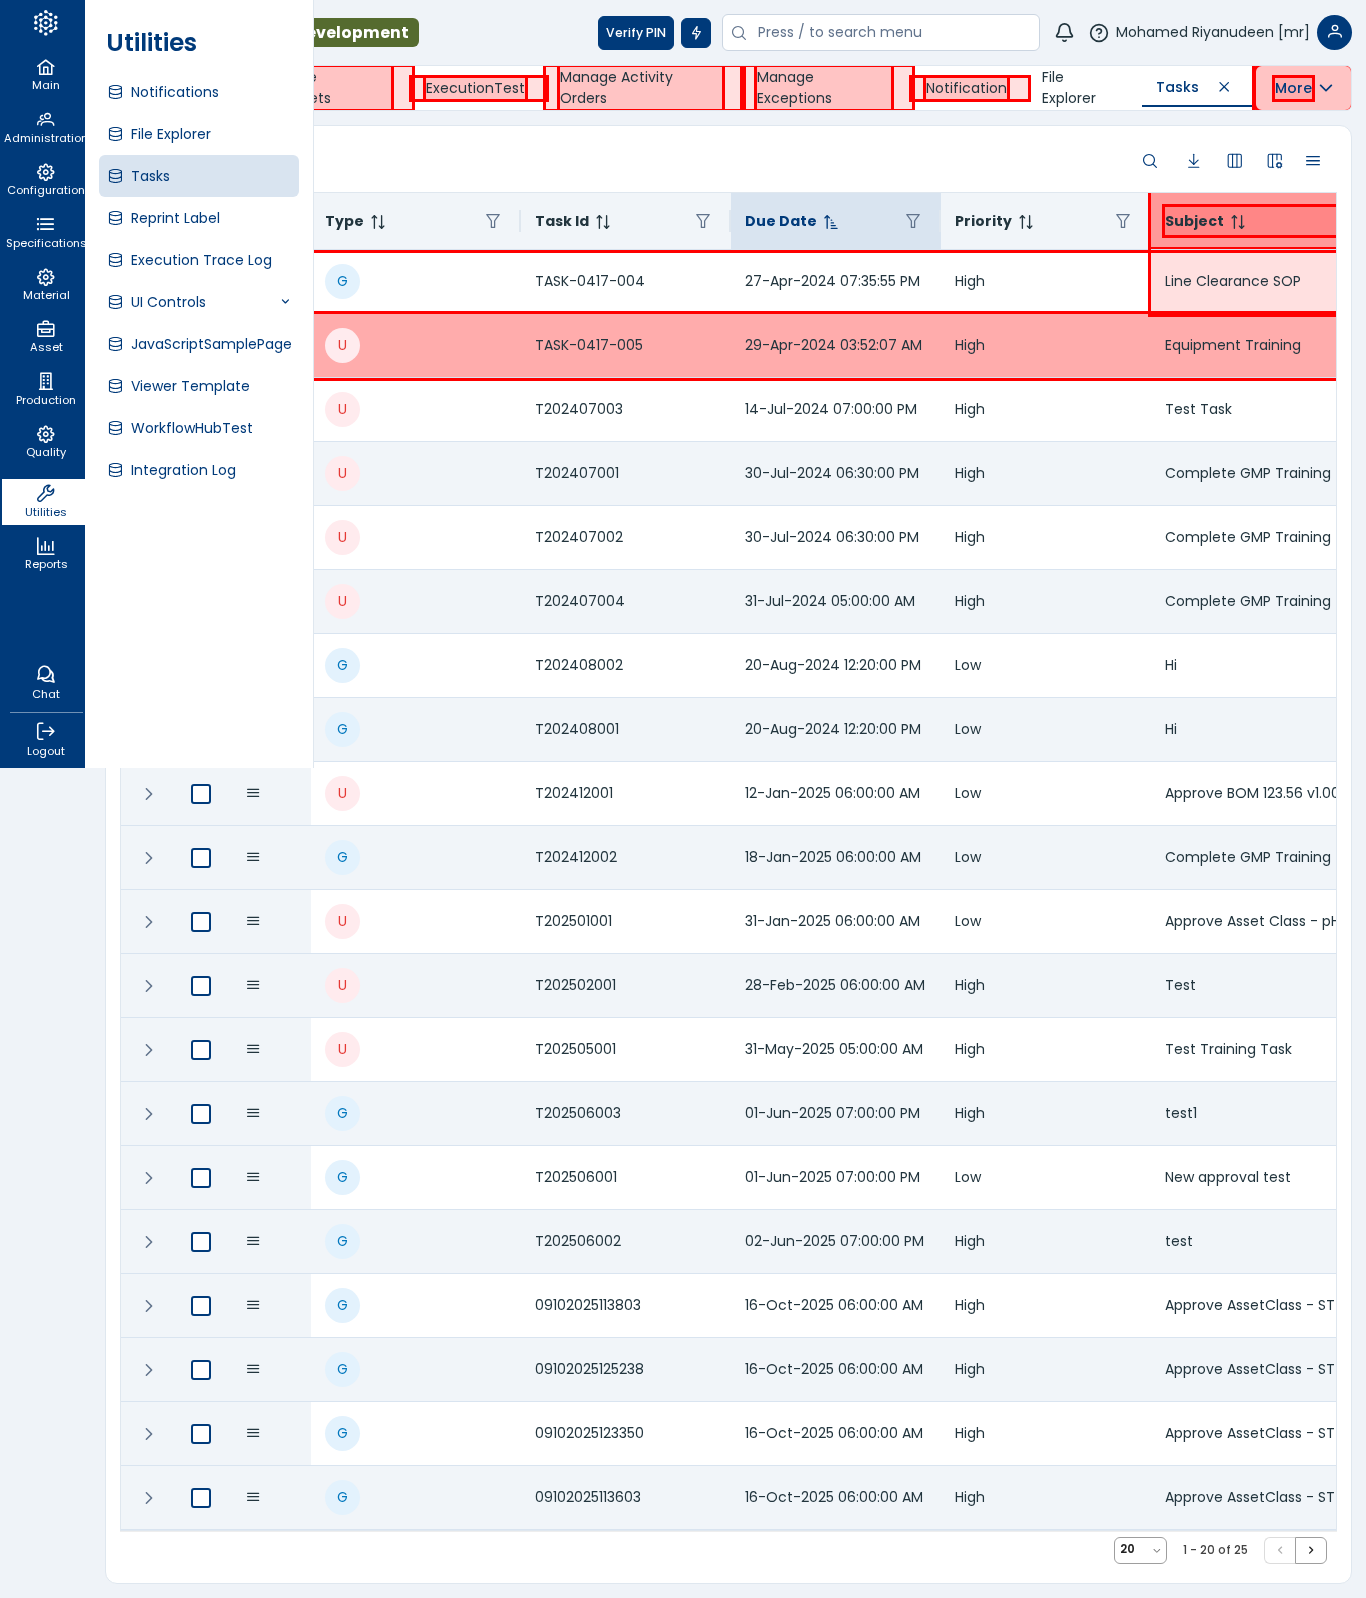
Task: Go to the next page of results
Action: pyautogui.click(x=1310, y=1550)
